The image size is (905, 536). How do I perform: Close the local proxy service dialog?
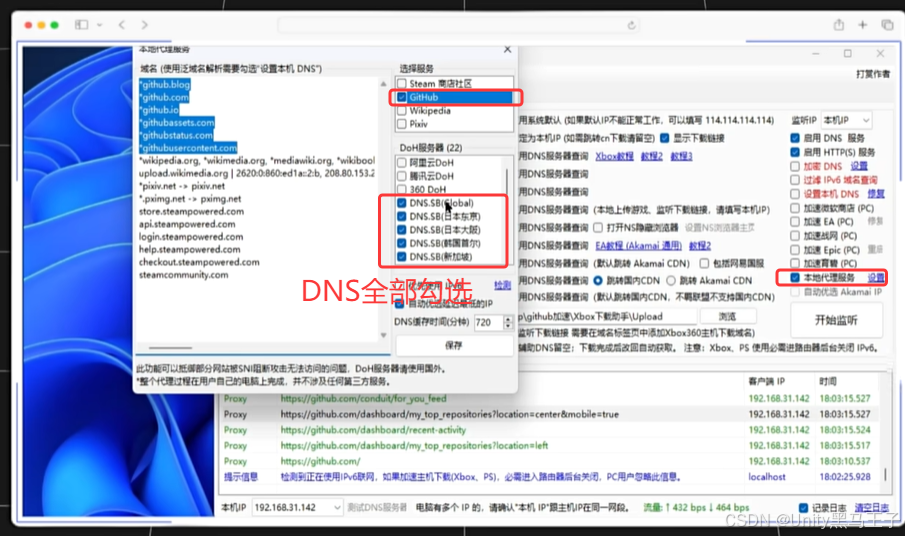click(x=507, y=50)
